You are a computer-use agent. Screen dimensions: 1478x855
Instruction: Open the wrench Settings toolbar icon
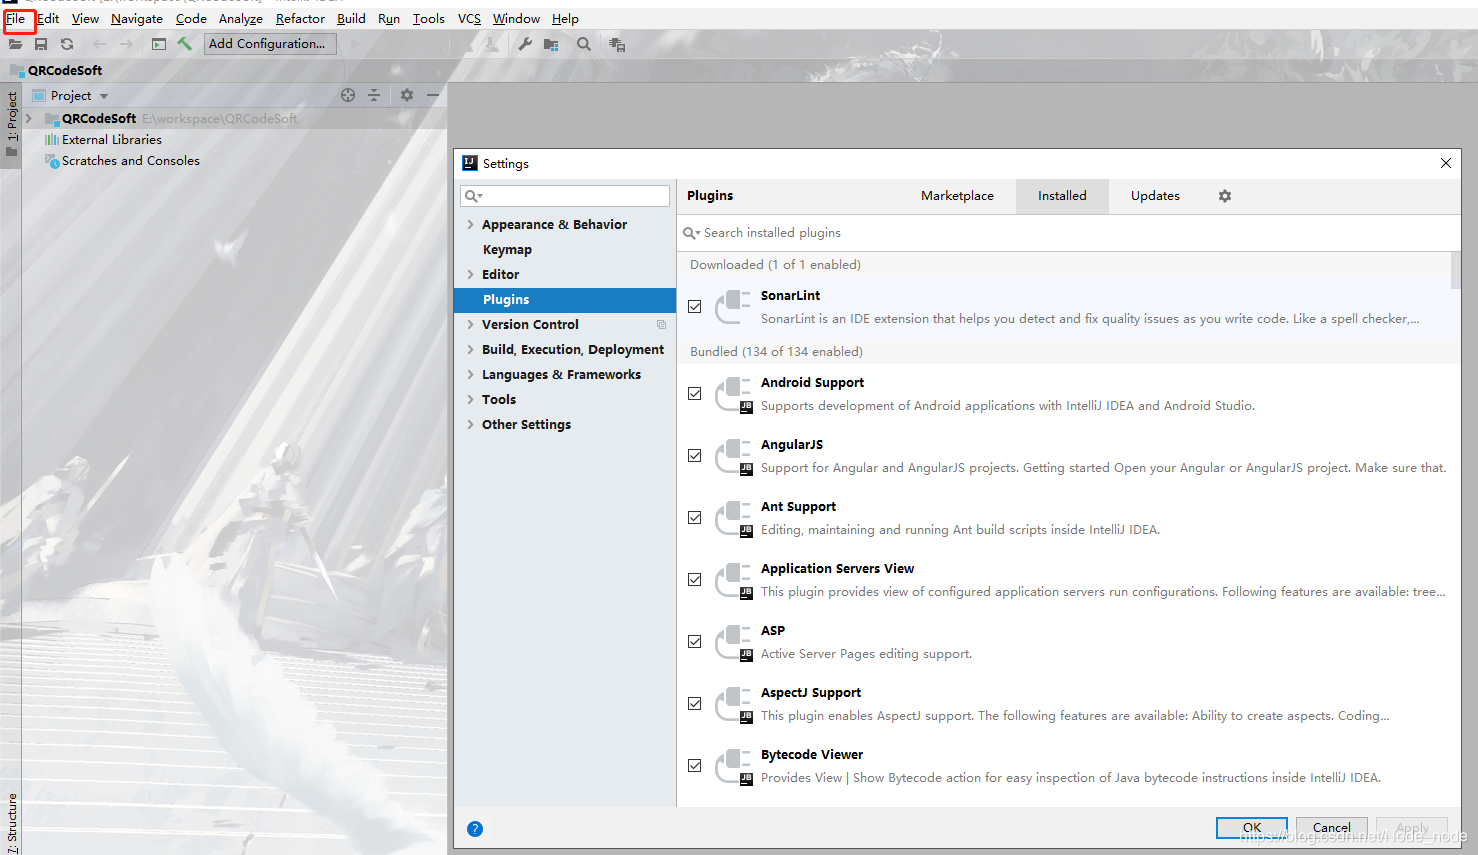[525, 44]
